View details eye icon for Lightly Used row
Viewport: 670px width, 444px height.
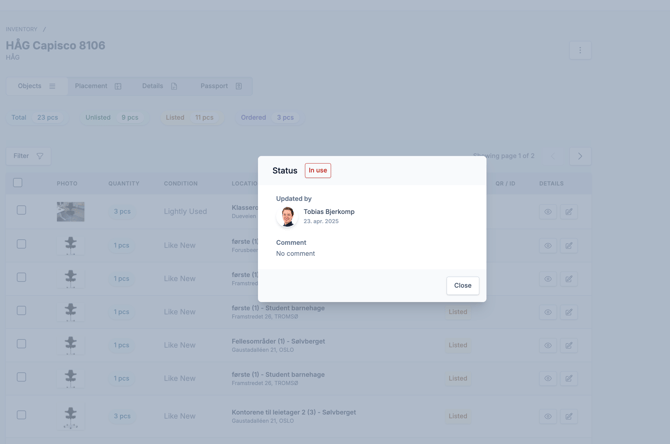tap(548, 212)
